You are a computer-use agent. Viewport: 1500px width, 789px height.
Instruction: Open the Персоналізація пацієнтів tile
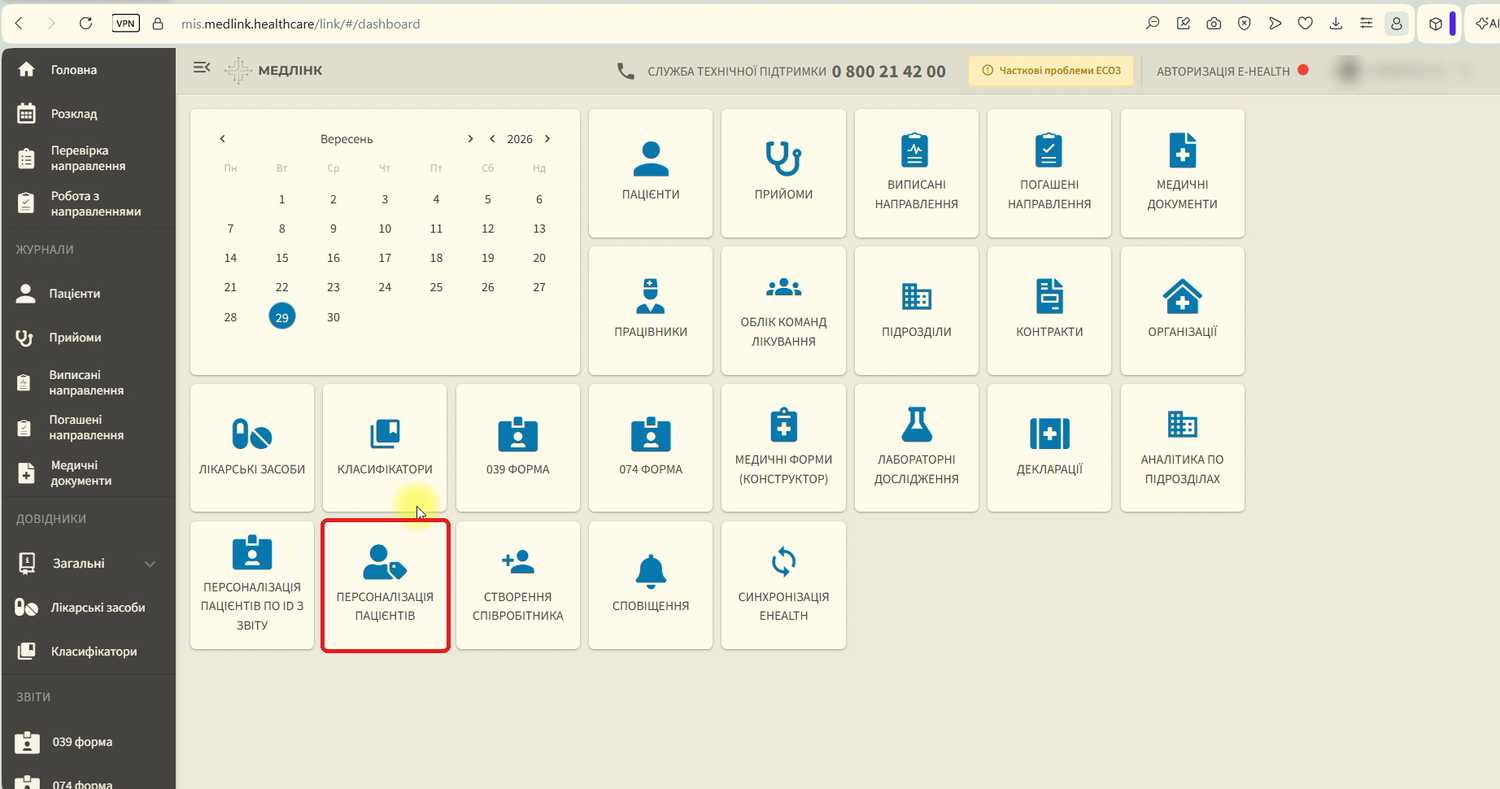385,585
